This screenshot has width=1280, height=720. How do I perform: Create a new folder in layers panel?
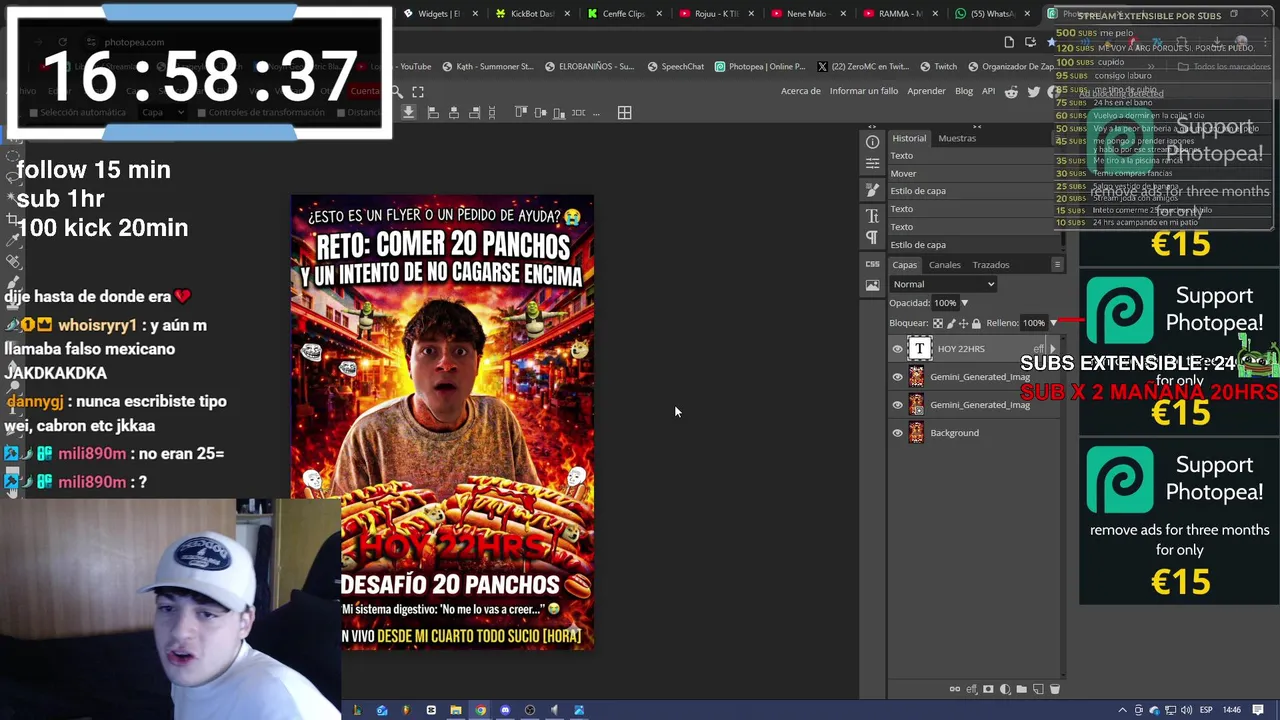tap(1021, 689)
